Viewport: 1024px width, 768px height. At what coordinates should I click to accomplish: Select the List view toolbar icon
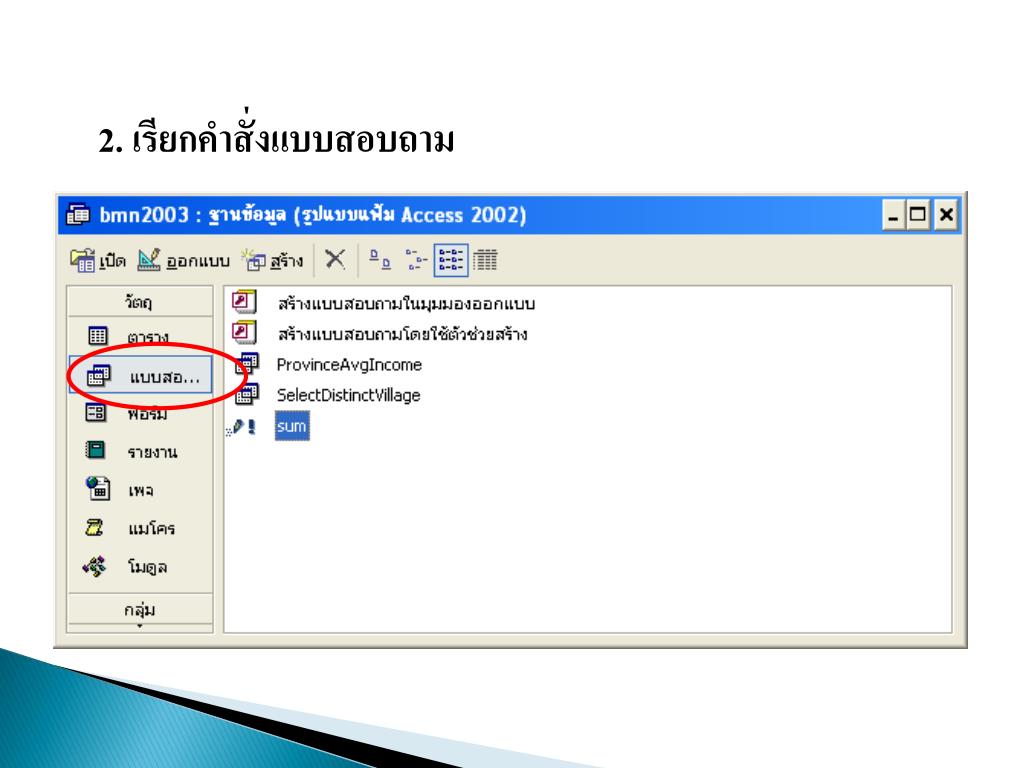click(x=451, y=260)
